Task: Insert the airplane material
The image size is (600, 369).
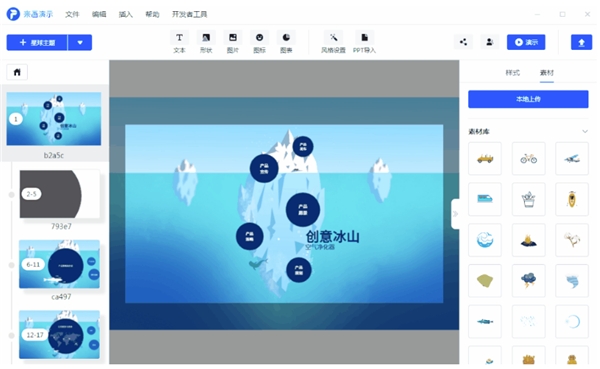Action: (572, 158)
